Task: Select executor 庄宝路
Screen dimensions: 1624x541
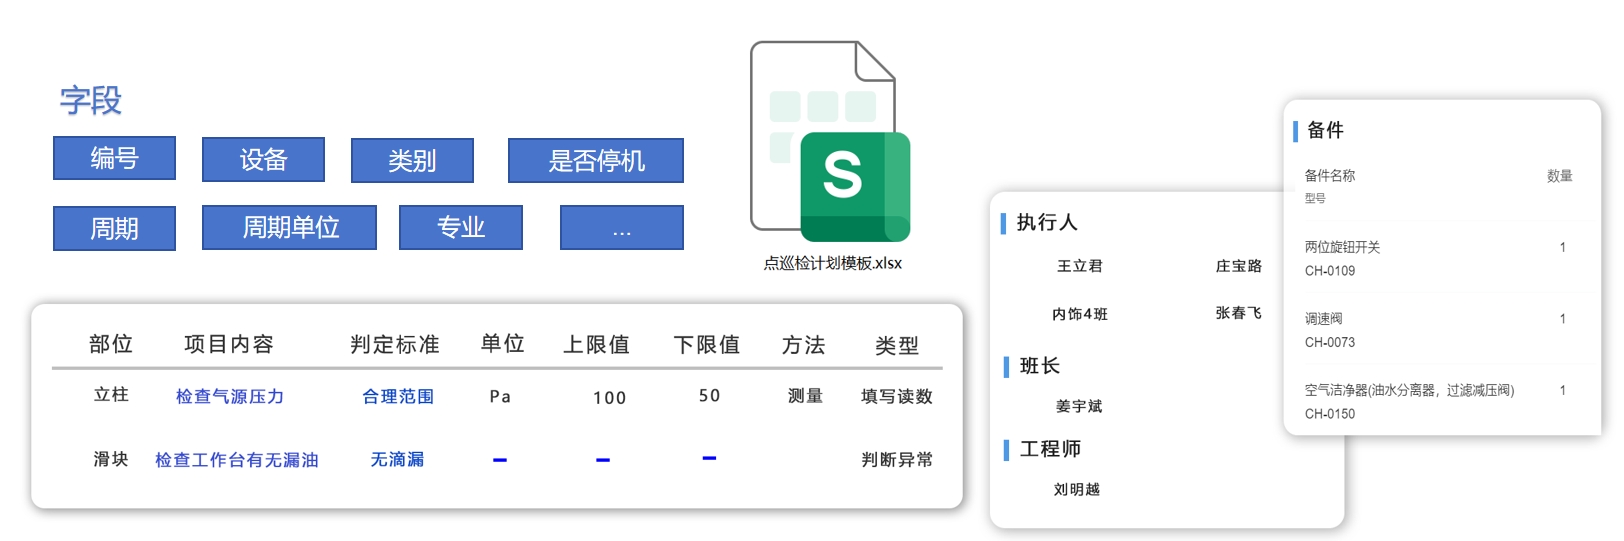Action: click(x=1239, y=266)
